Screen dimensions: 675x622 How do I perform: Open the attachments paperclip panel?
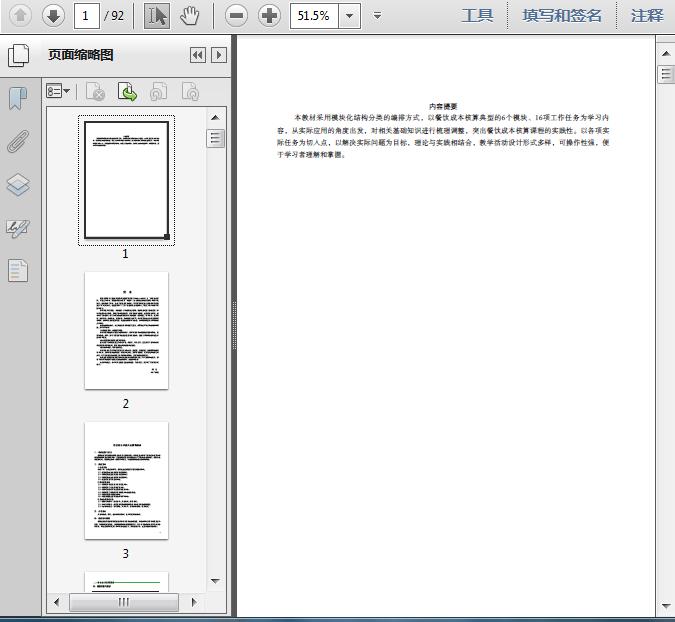[x=18, y=141]
